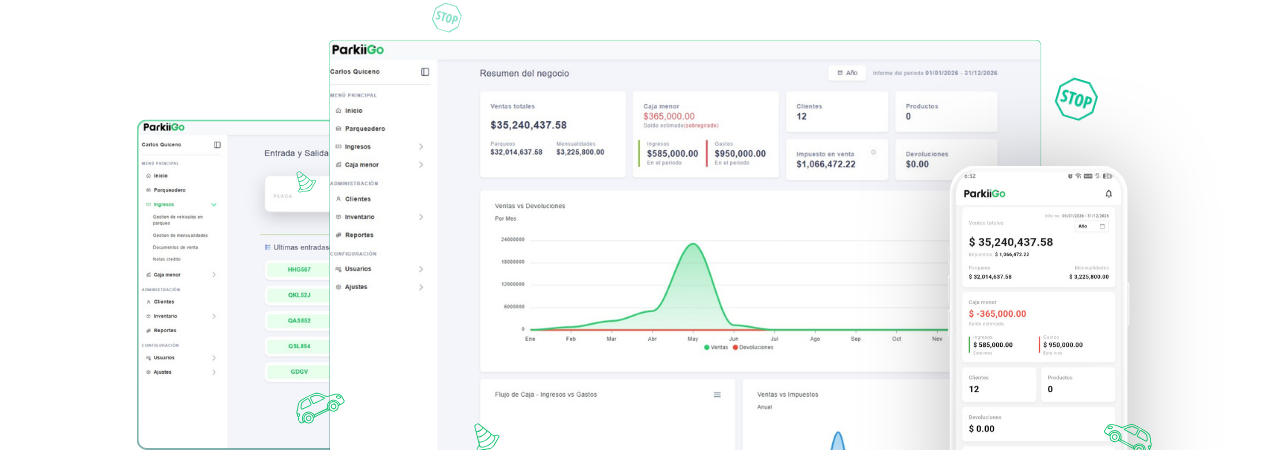Expand Usuarios in the center dashboard sidebar

tap(421, 269)
